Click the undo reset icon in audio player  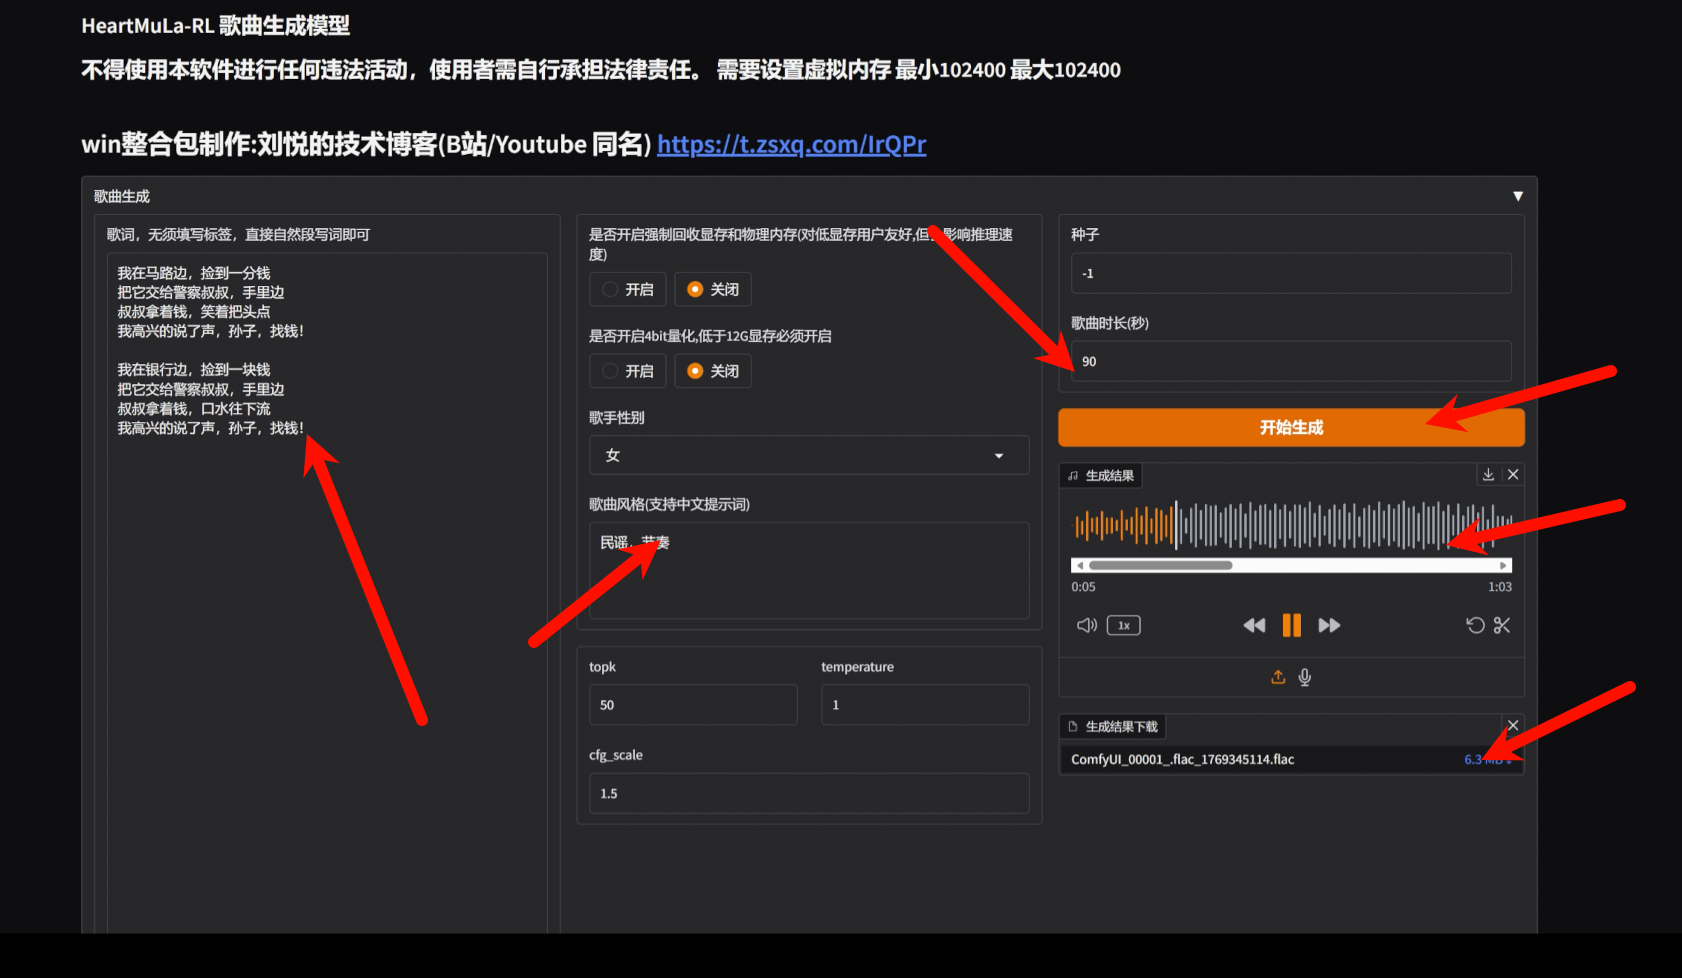click(1475, 626)
